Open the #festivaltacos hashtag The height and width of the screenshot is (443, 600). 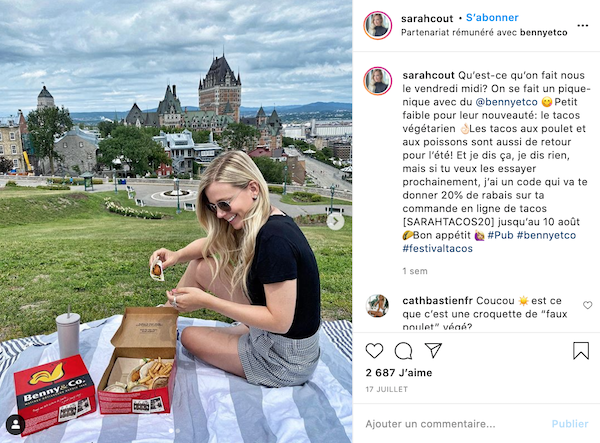point(437,249)
